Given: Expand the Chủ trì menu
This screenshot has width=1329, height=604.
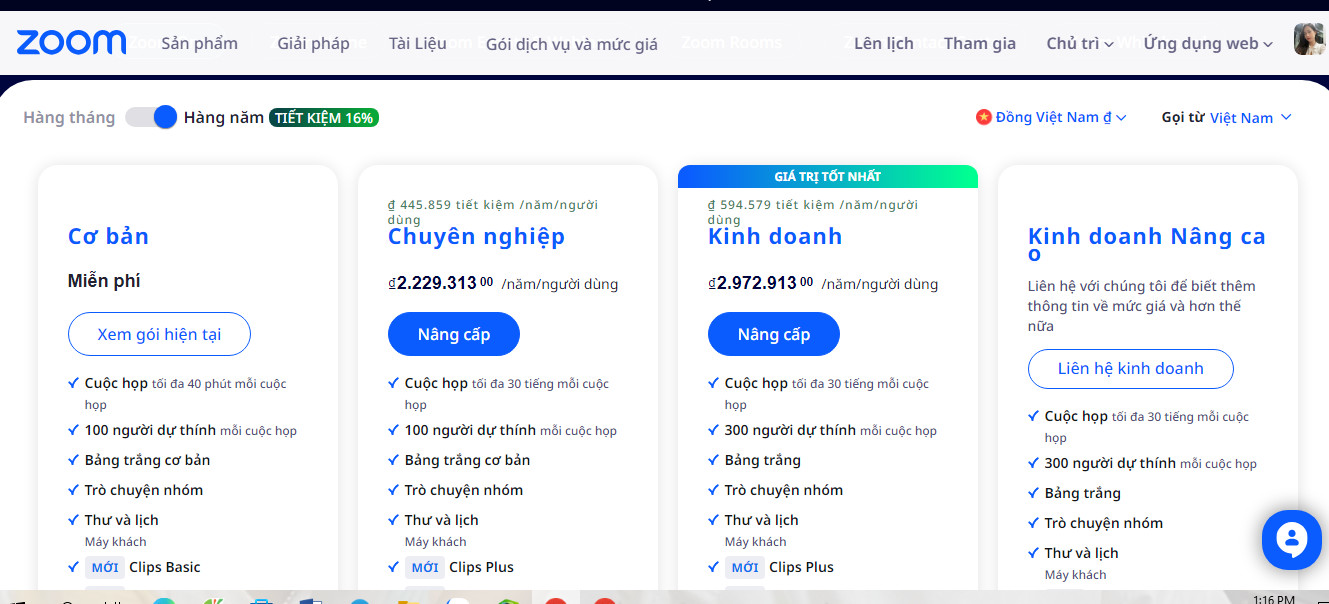Looking at the screenshot, I should 1080,43.
